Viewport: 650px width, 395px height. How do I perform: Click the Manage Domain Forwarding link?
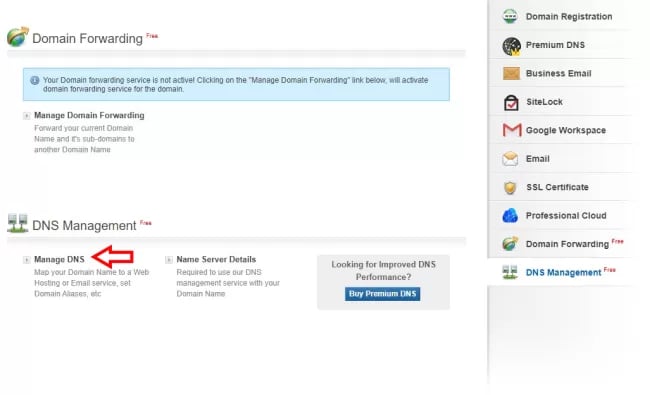pos(89,115)
